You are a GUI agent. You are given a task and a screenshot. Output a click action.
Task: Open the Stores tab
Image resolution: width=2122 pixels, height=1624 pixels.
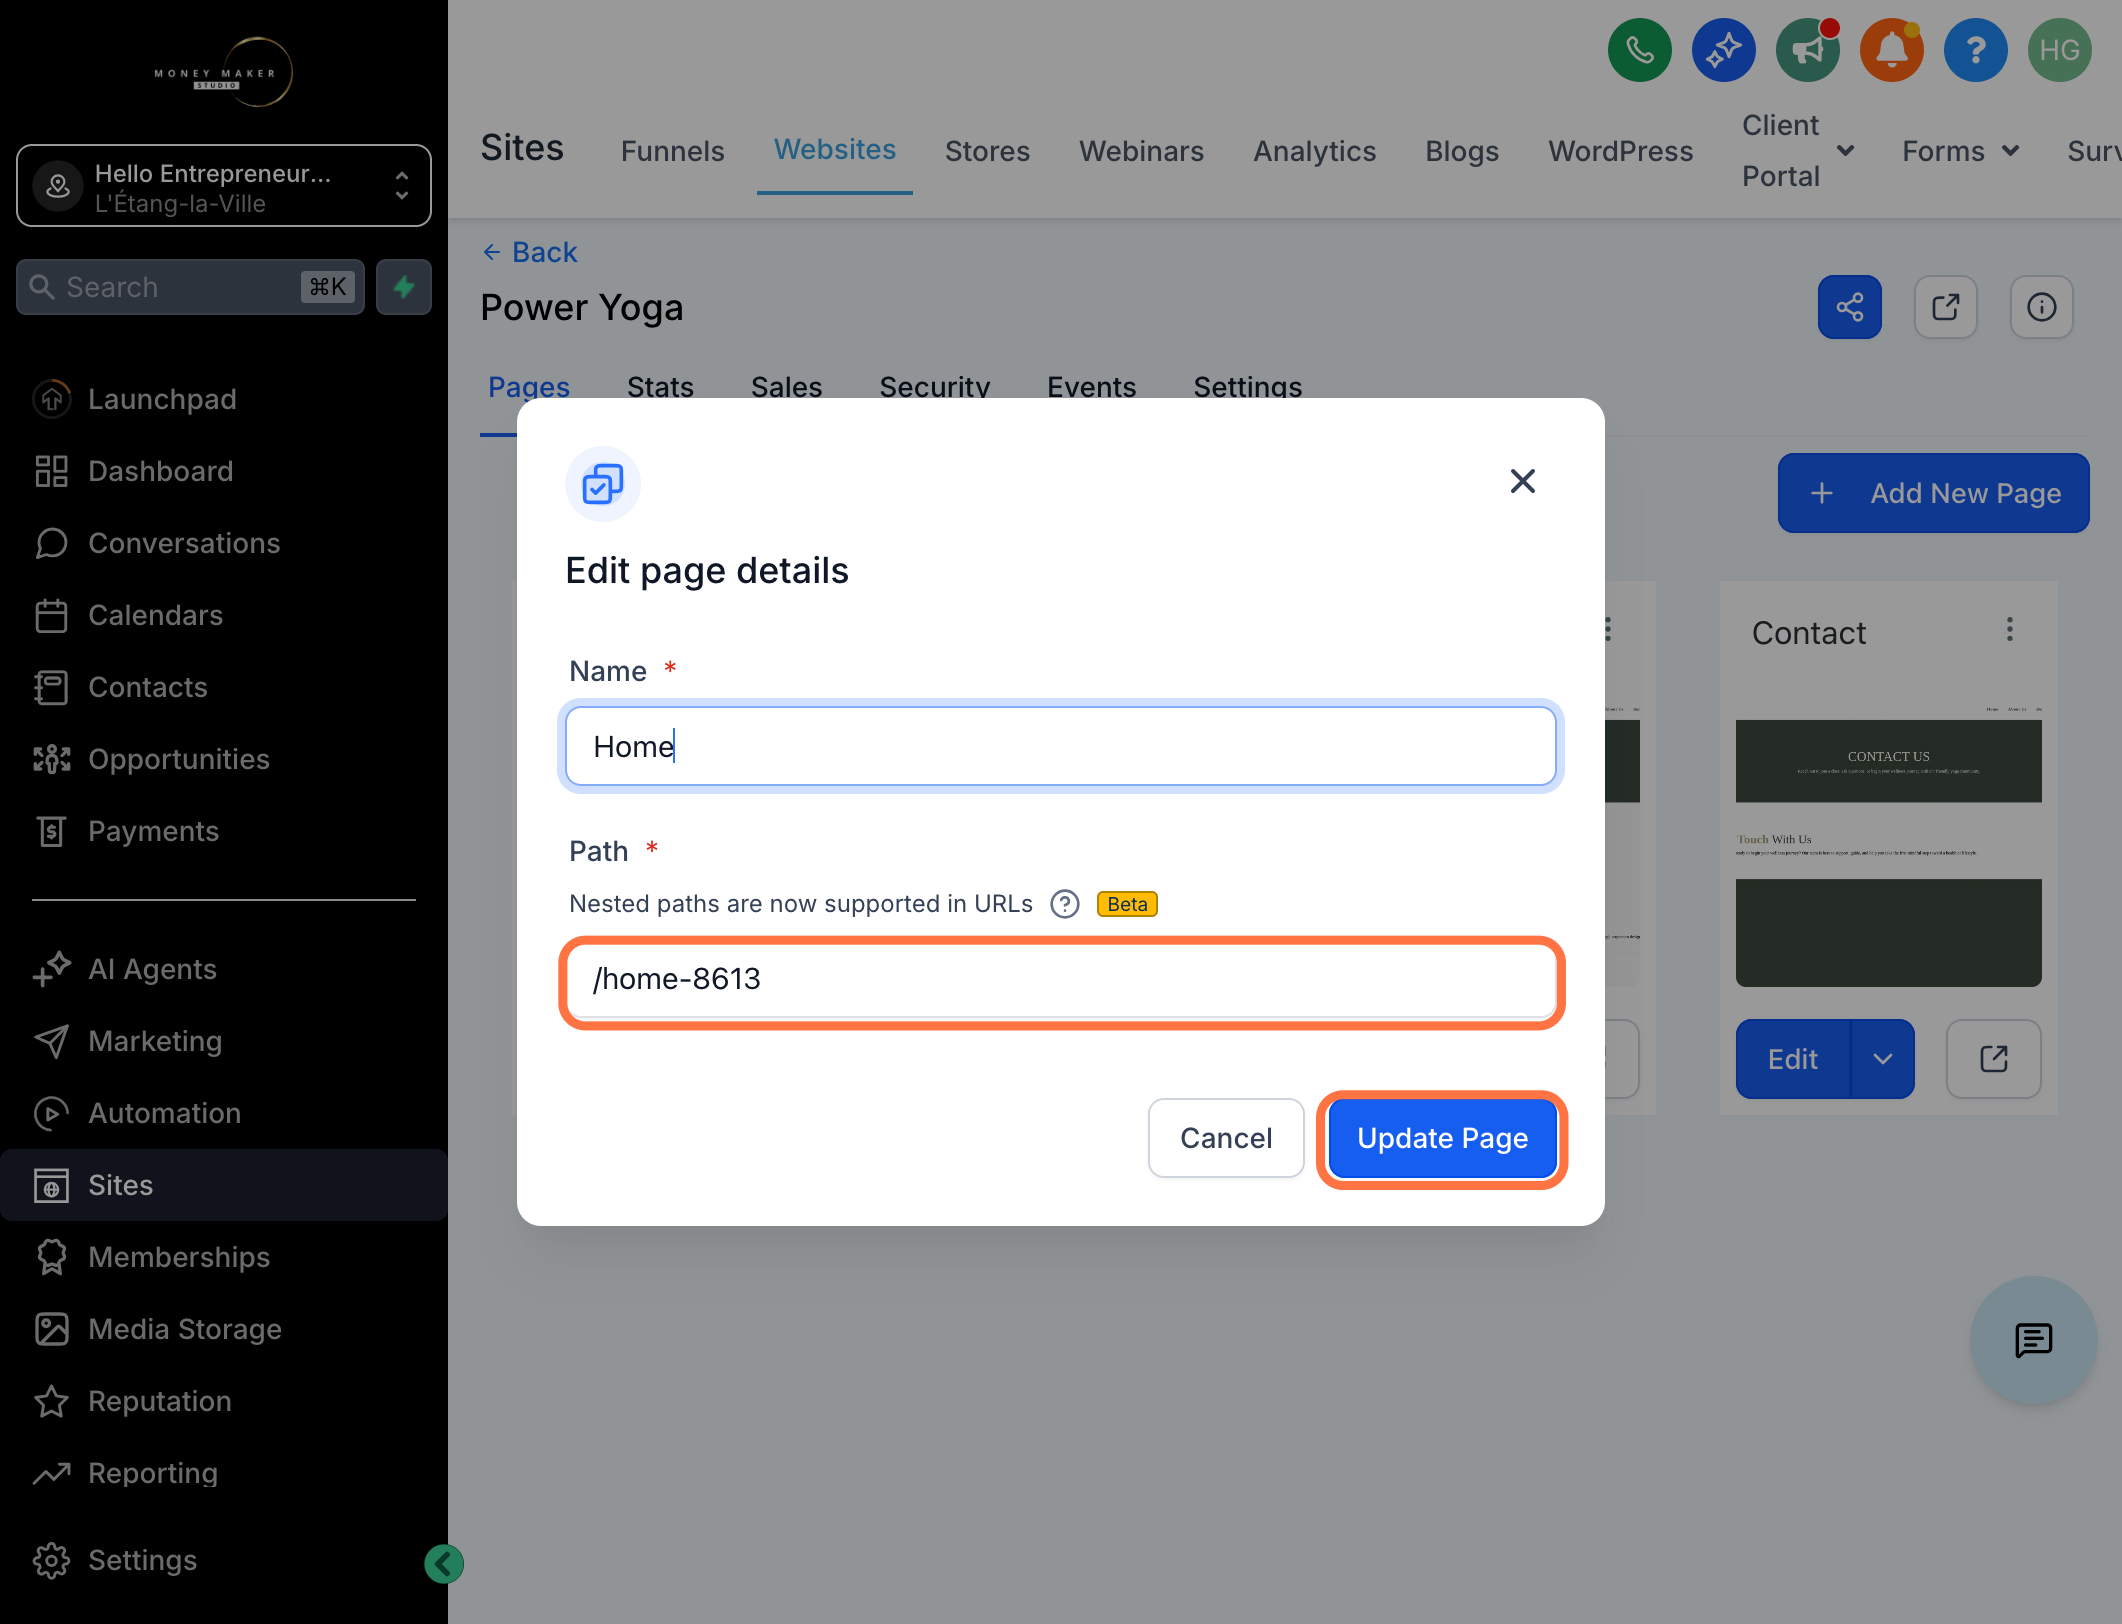point(987,151)
